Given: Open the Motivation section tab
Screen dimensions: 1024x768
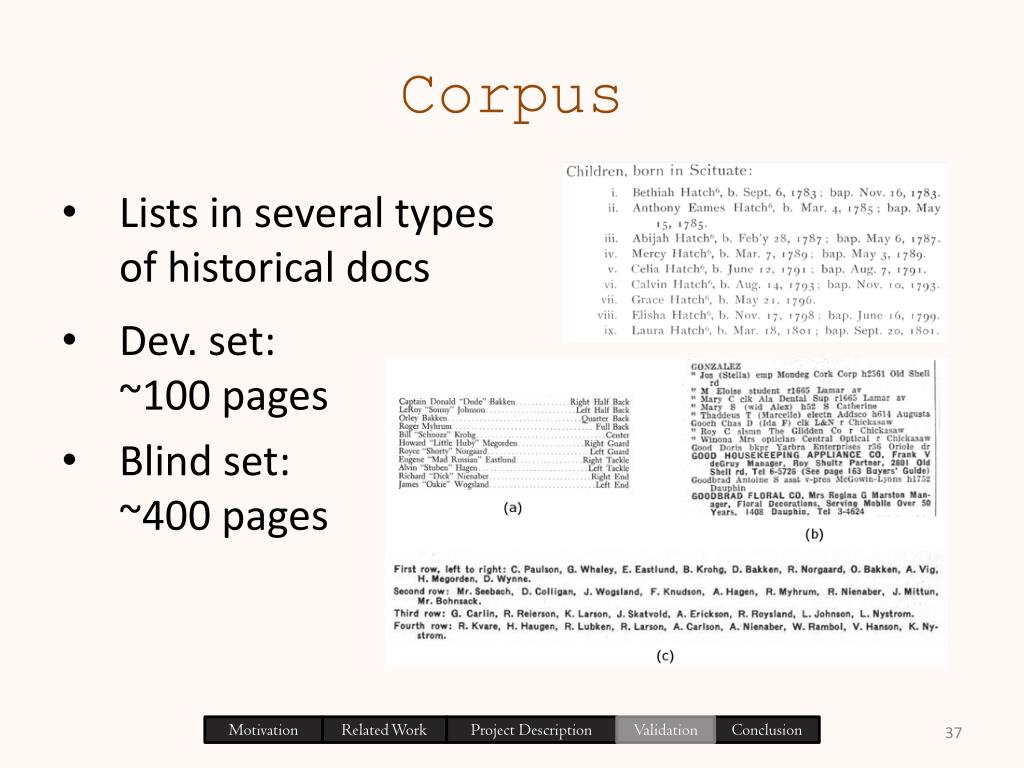Looking at the screenshot, I should [263, 729].
